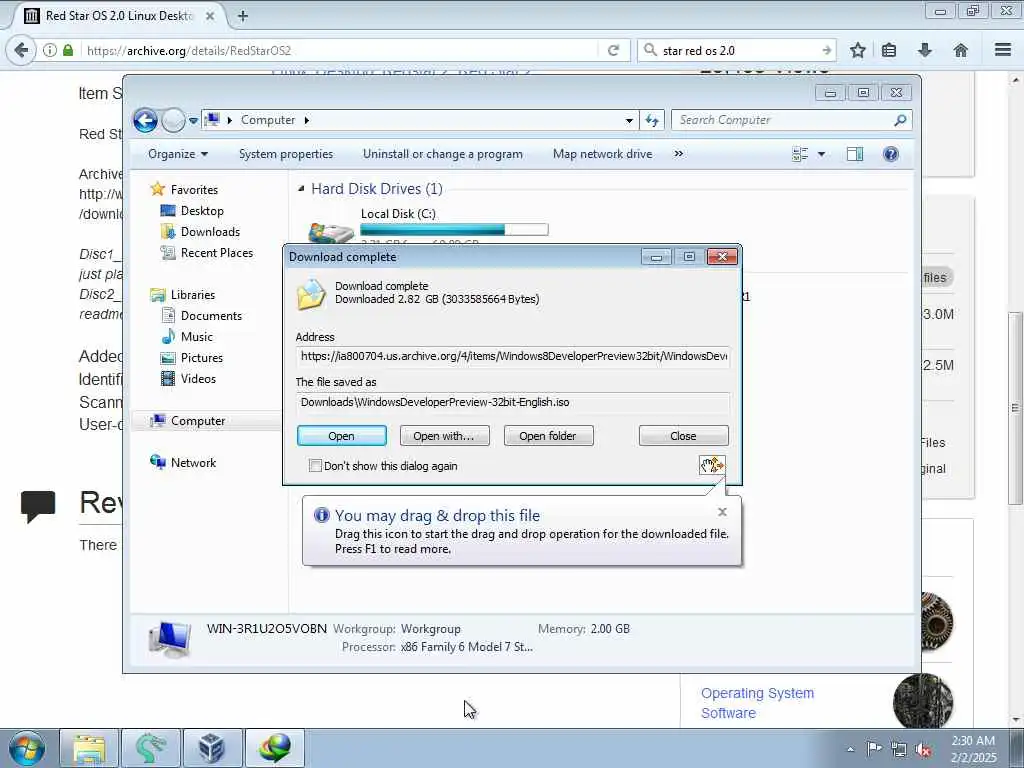Open a new Firefox tab
Viewport: 1024px width, 768px height.
242,16
